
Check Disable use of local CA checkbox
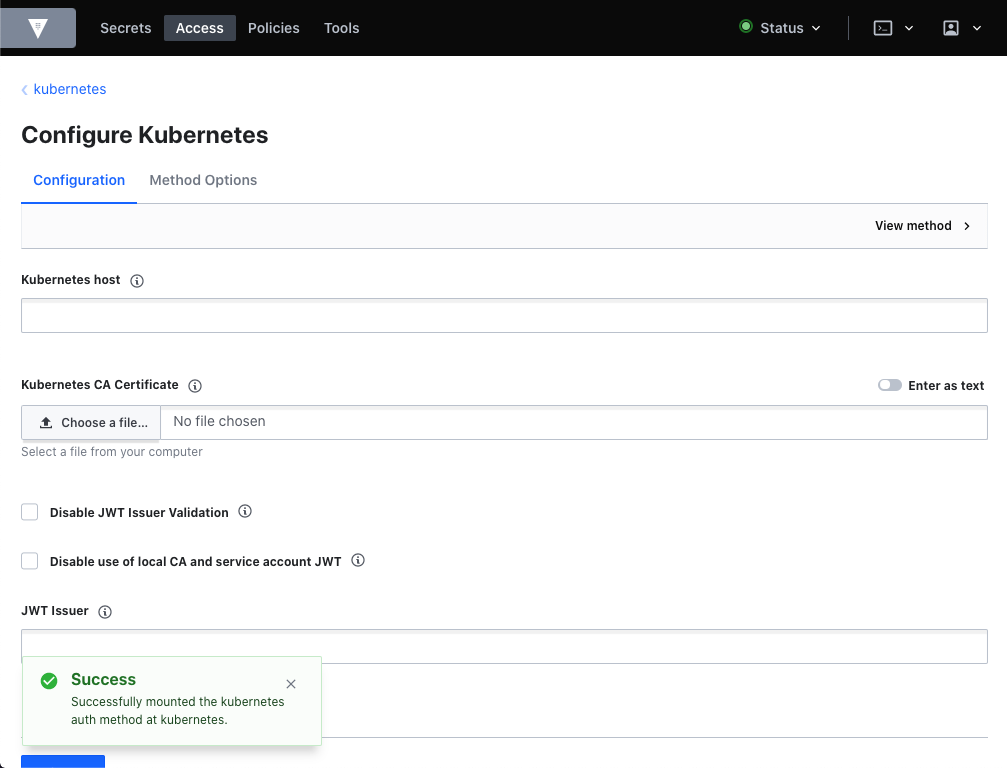point(29,560)
